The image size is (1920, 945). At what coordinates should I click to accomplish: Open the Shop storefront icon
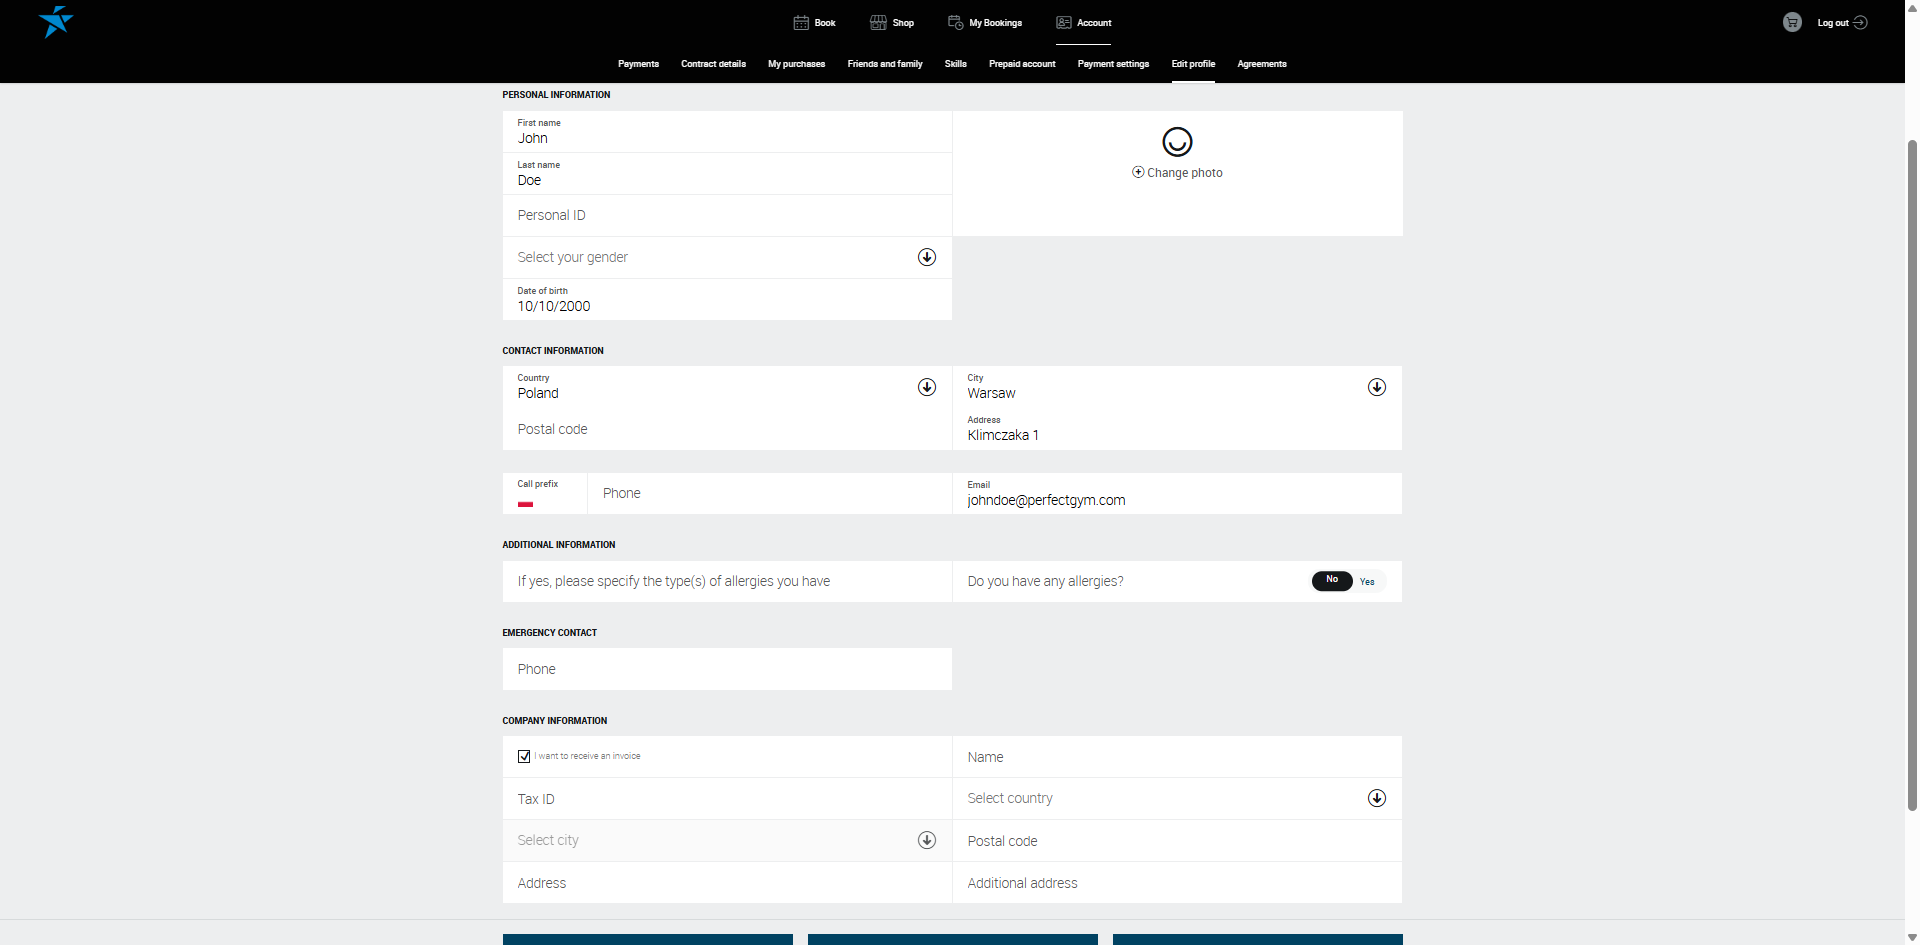878,22
